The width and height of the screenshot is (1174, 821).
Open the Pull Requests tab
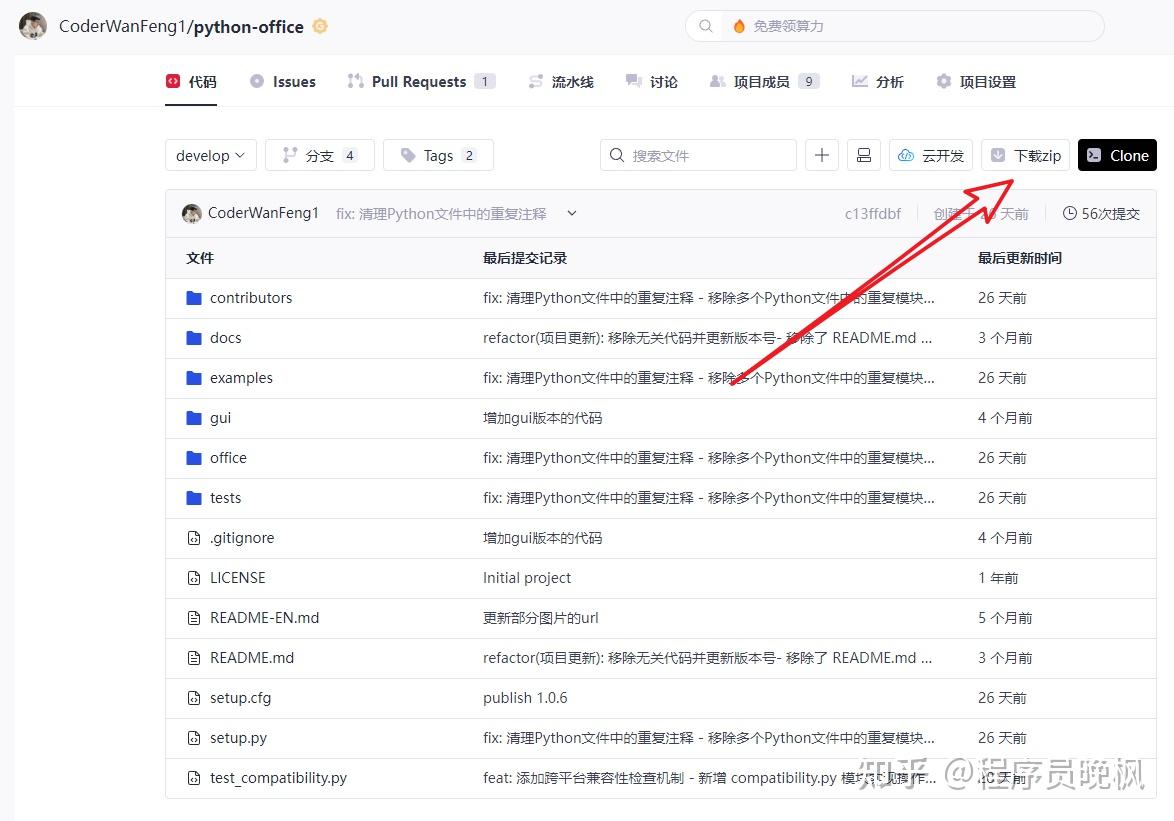pos(420,81)
